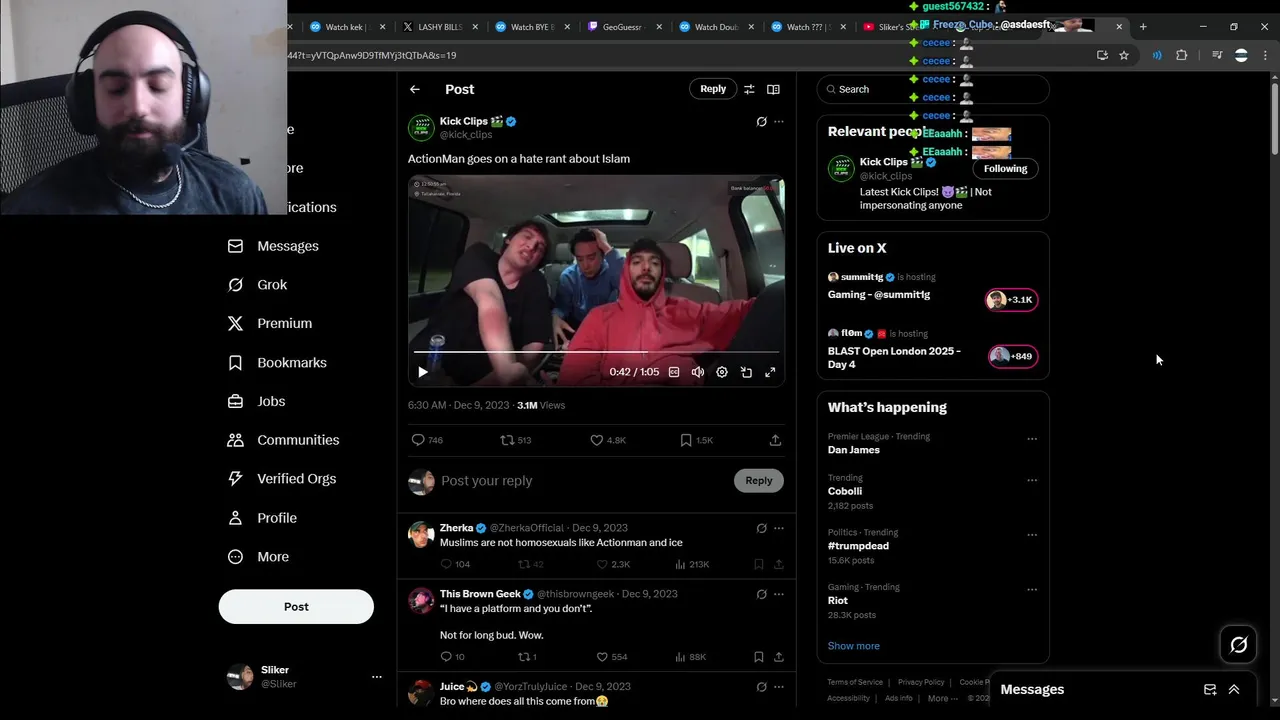Open Sliker account menu dots
This screenshot has width=1280, height=720.
377,677
